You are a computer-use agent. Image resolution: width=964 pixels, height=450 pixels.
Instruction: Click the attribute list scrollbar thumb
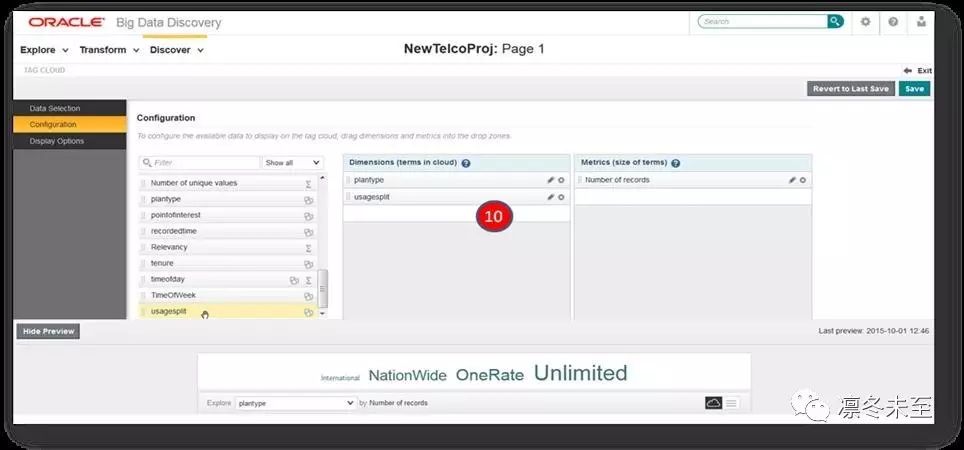click(323, 288)
